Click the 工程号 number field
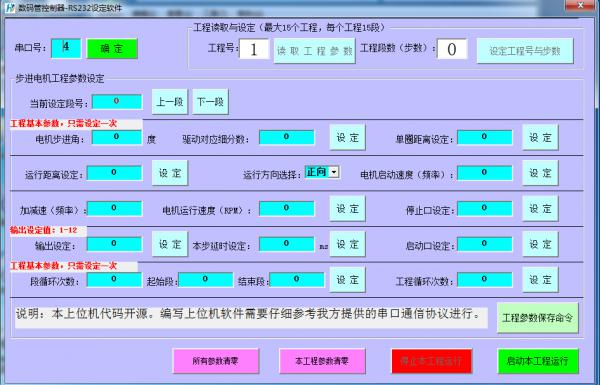Image resolution: width=600 pixels, height=385 pixels. [254, 49]
